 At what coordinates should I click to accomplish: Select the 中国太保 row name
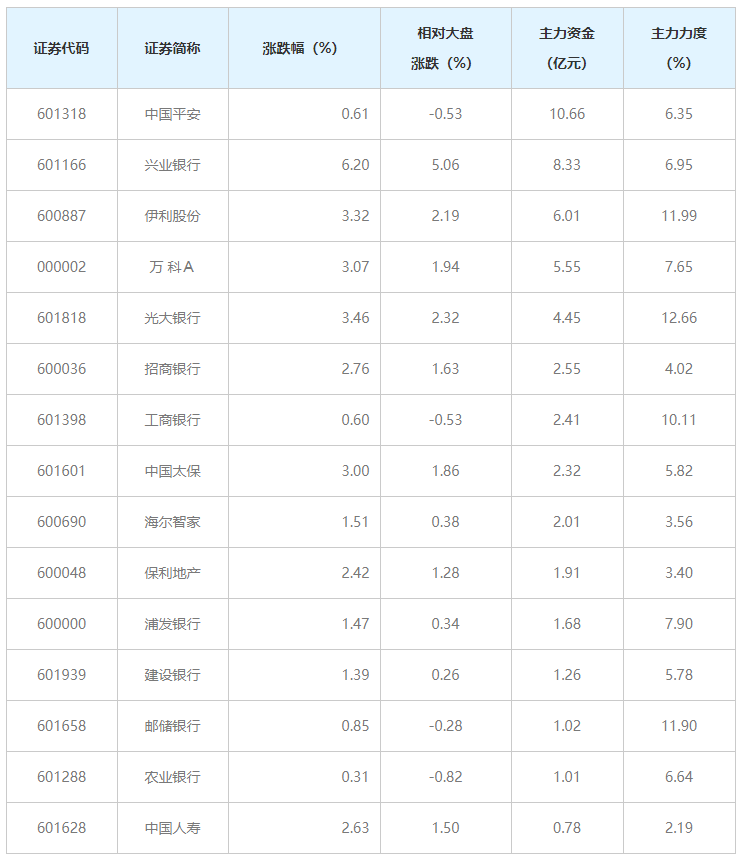172,471
